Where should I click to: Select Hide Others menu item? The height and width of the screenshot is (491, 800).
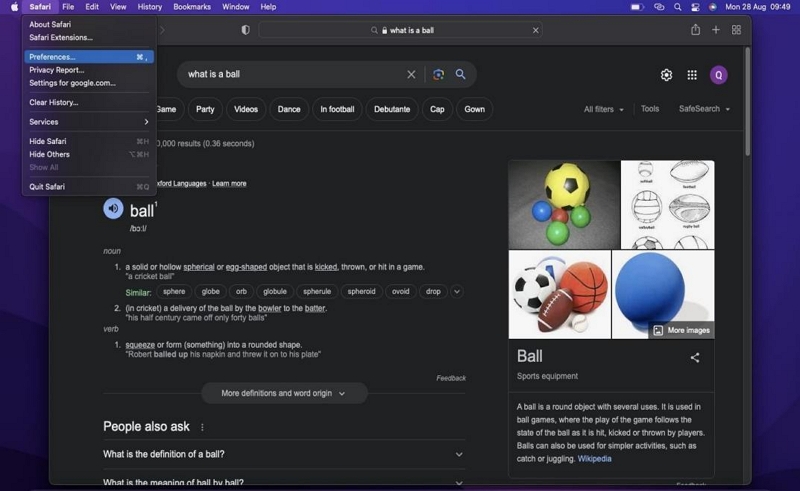click(89, 154)
